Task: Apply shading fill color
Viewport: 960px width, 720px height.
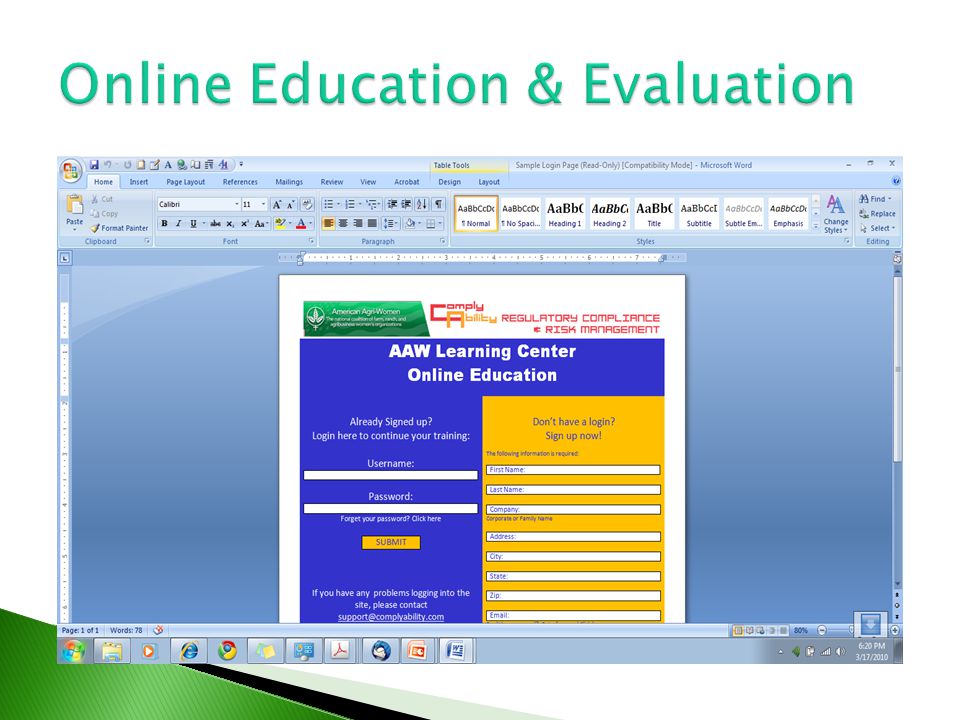Action: tap(410, 223)
